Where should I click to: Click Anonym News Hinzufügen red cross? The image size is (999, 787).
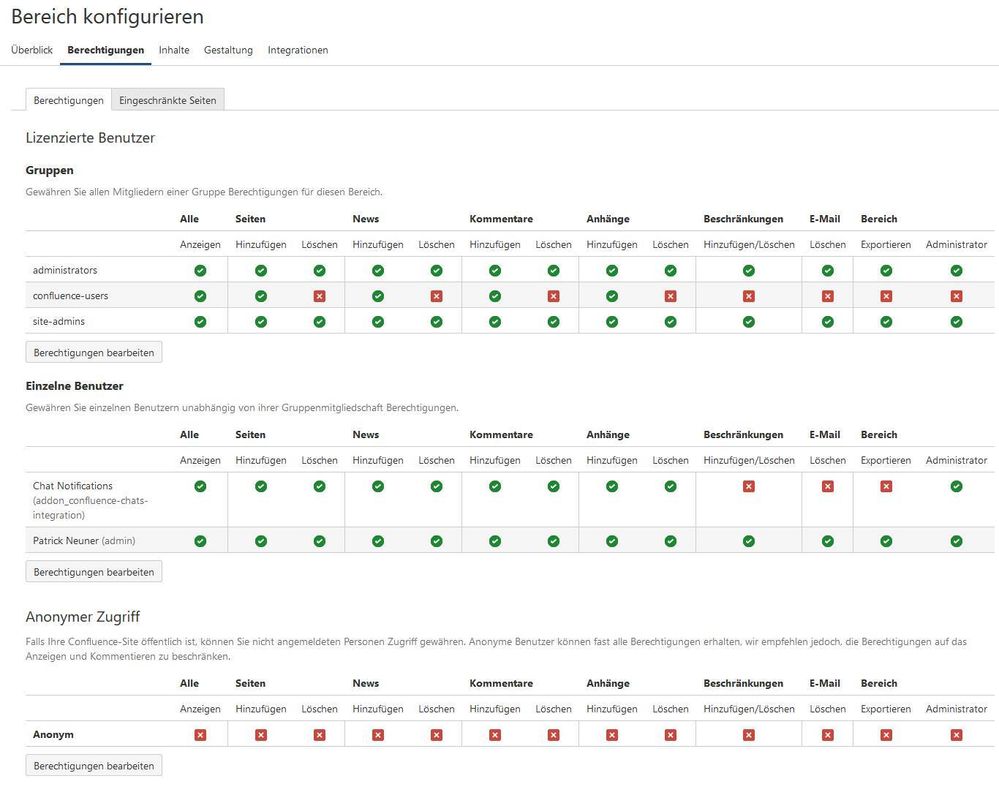pyautogui.click(x=378, y=735)
